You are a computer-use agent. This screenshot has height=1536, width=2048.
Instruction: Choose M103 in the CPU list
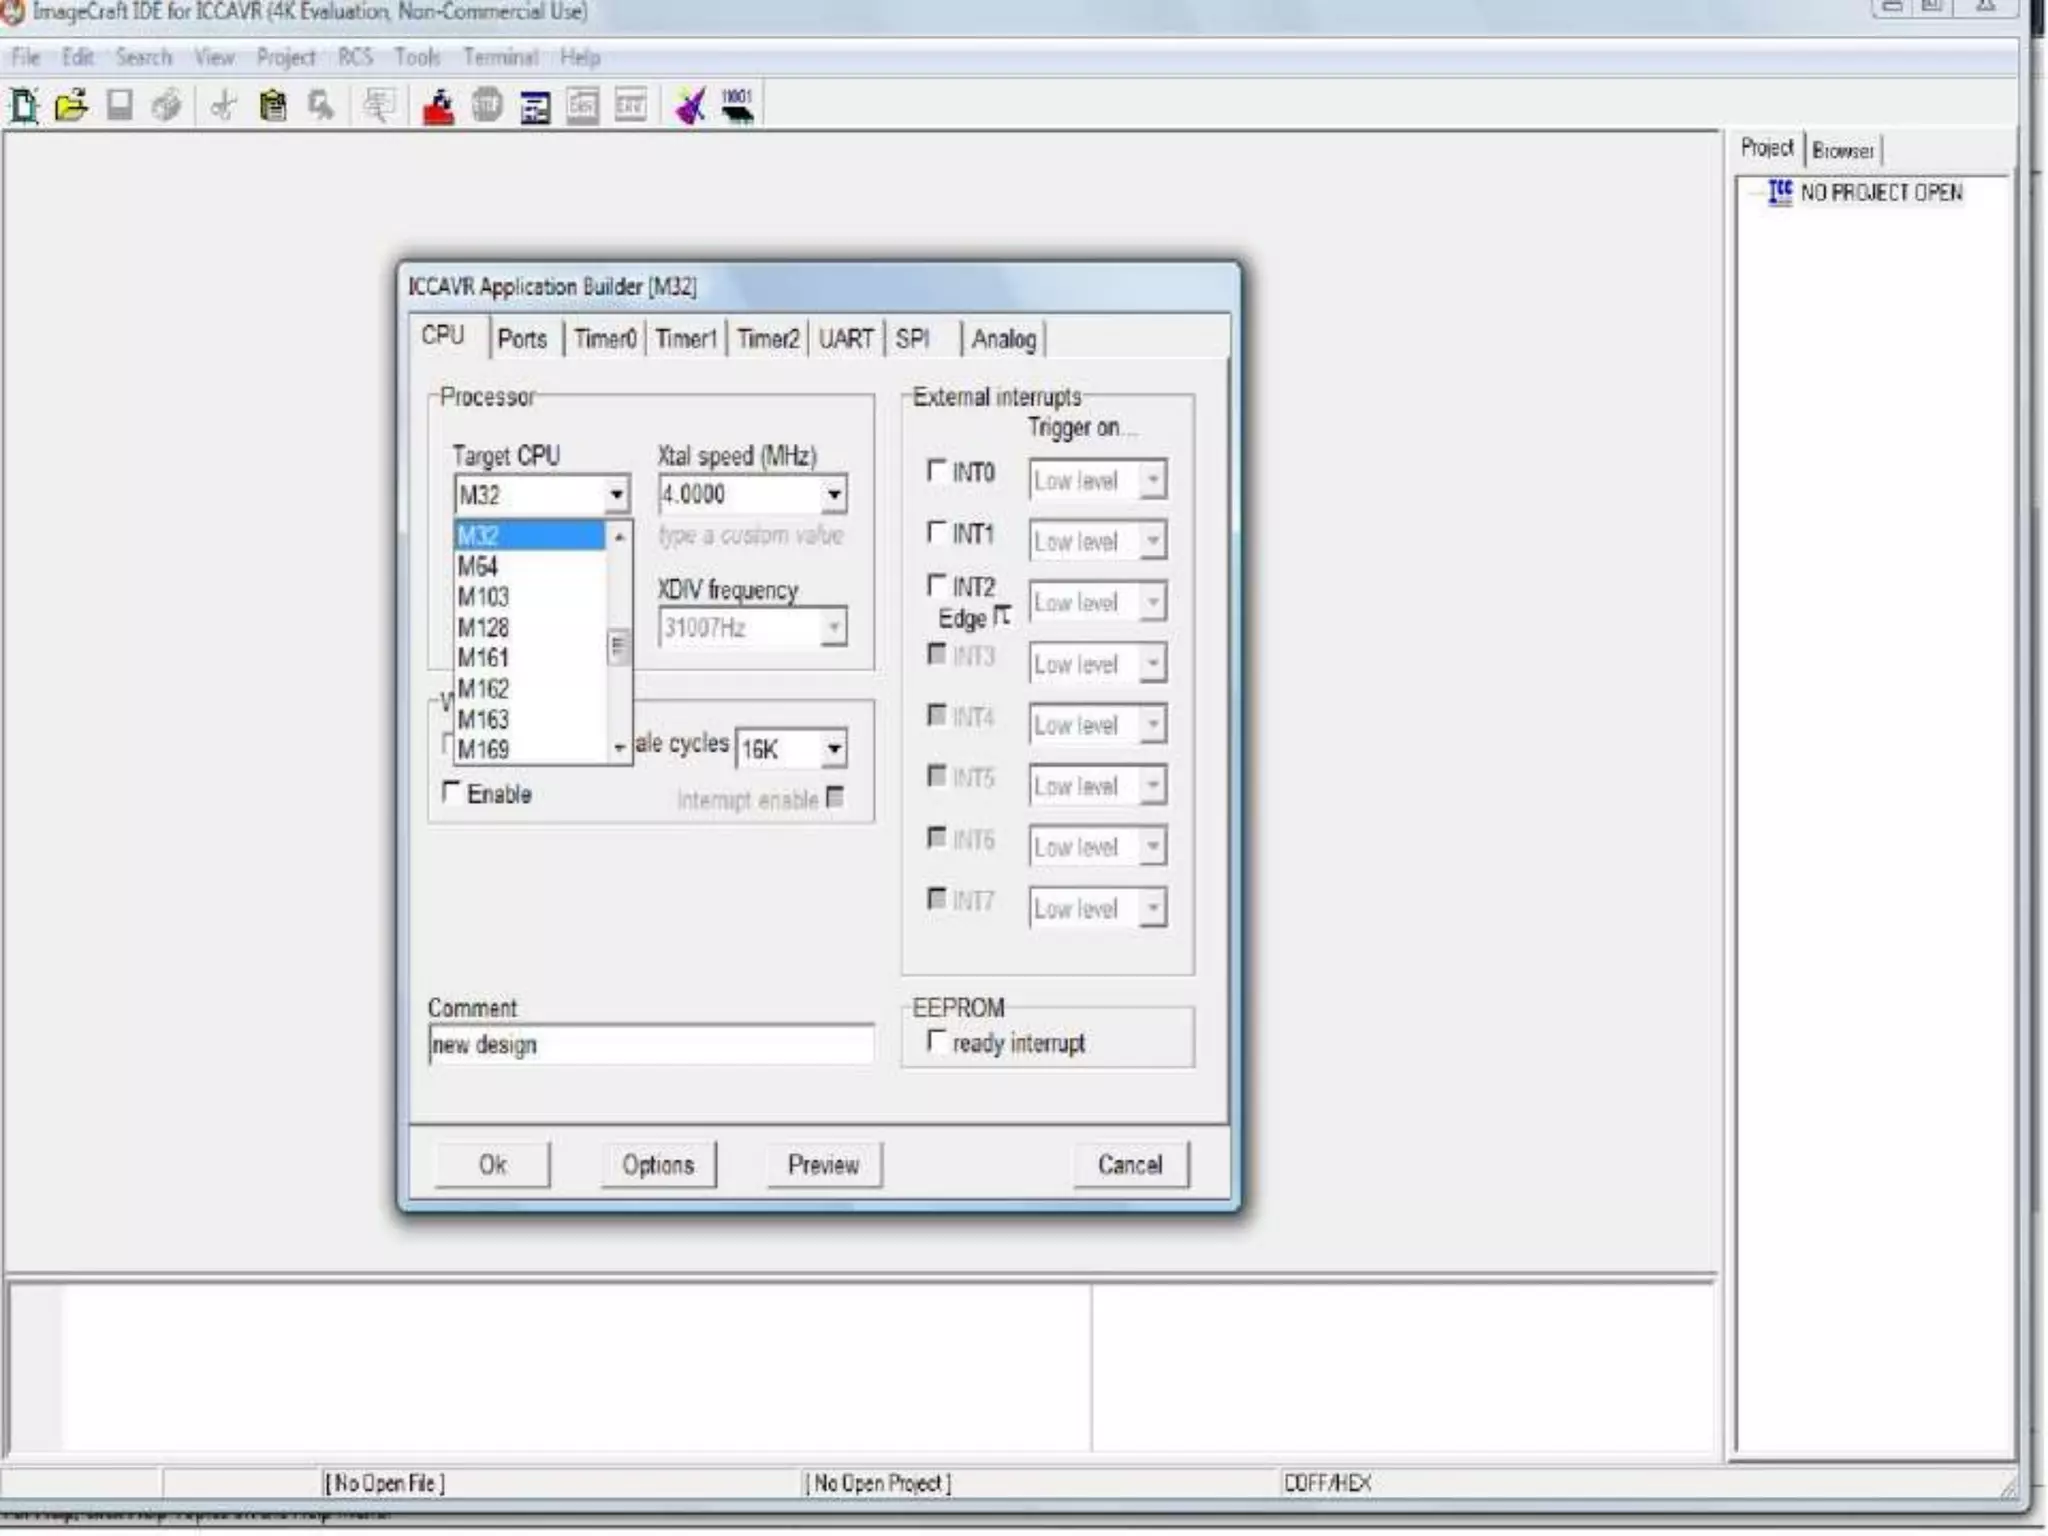pyautogui.click(x=530, y=597)
